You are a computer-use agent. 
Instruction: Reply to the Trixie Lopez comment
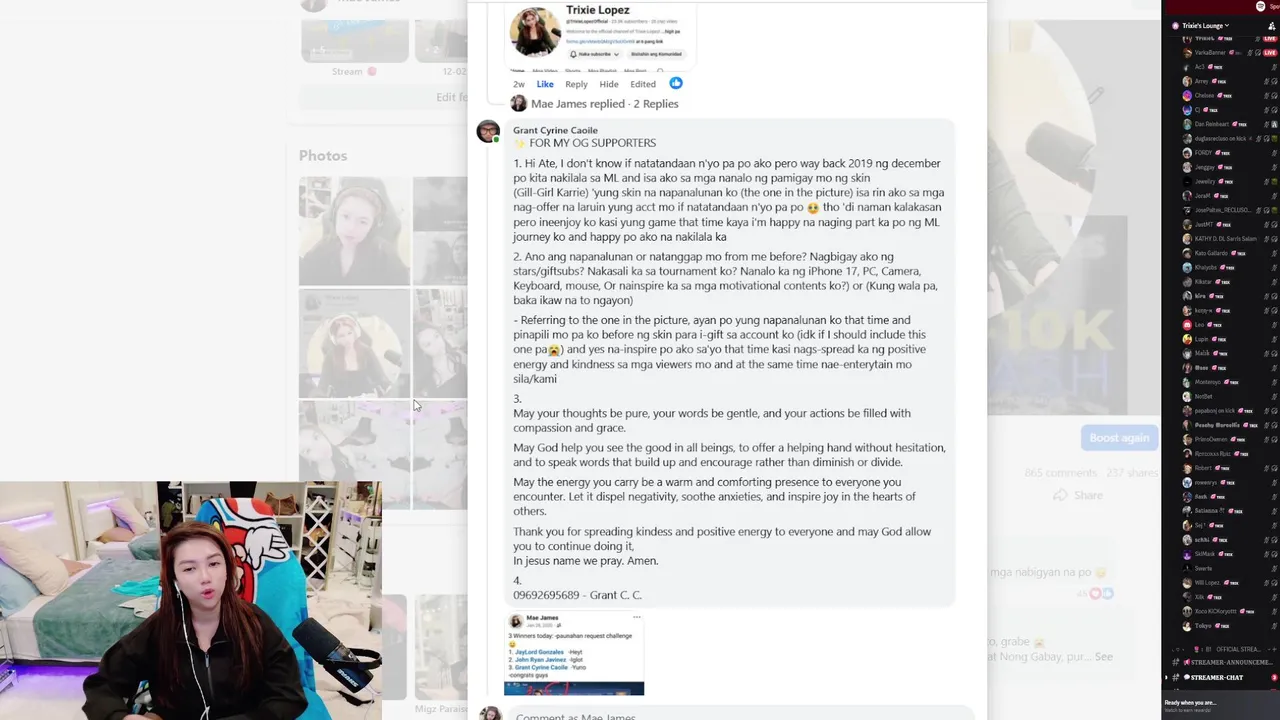(x=576, y=84)
